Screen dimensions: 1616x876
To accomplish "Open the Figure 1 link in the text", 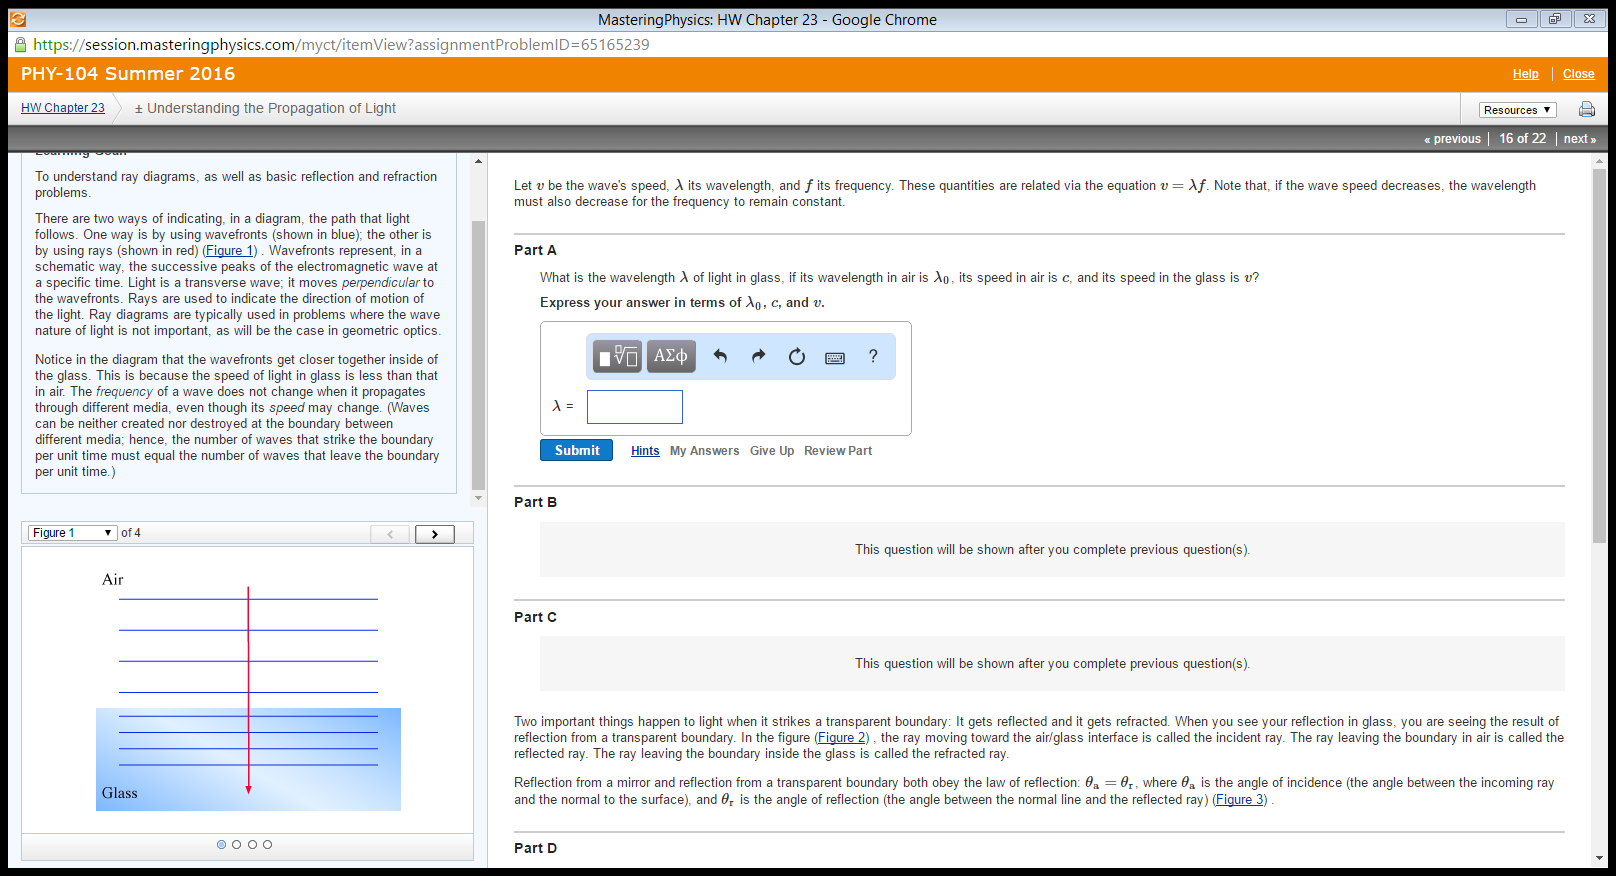I will (230, 251).
